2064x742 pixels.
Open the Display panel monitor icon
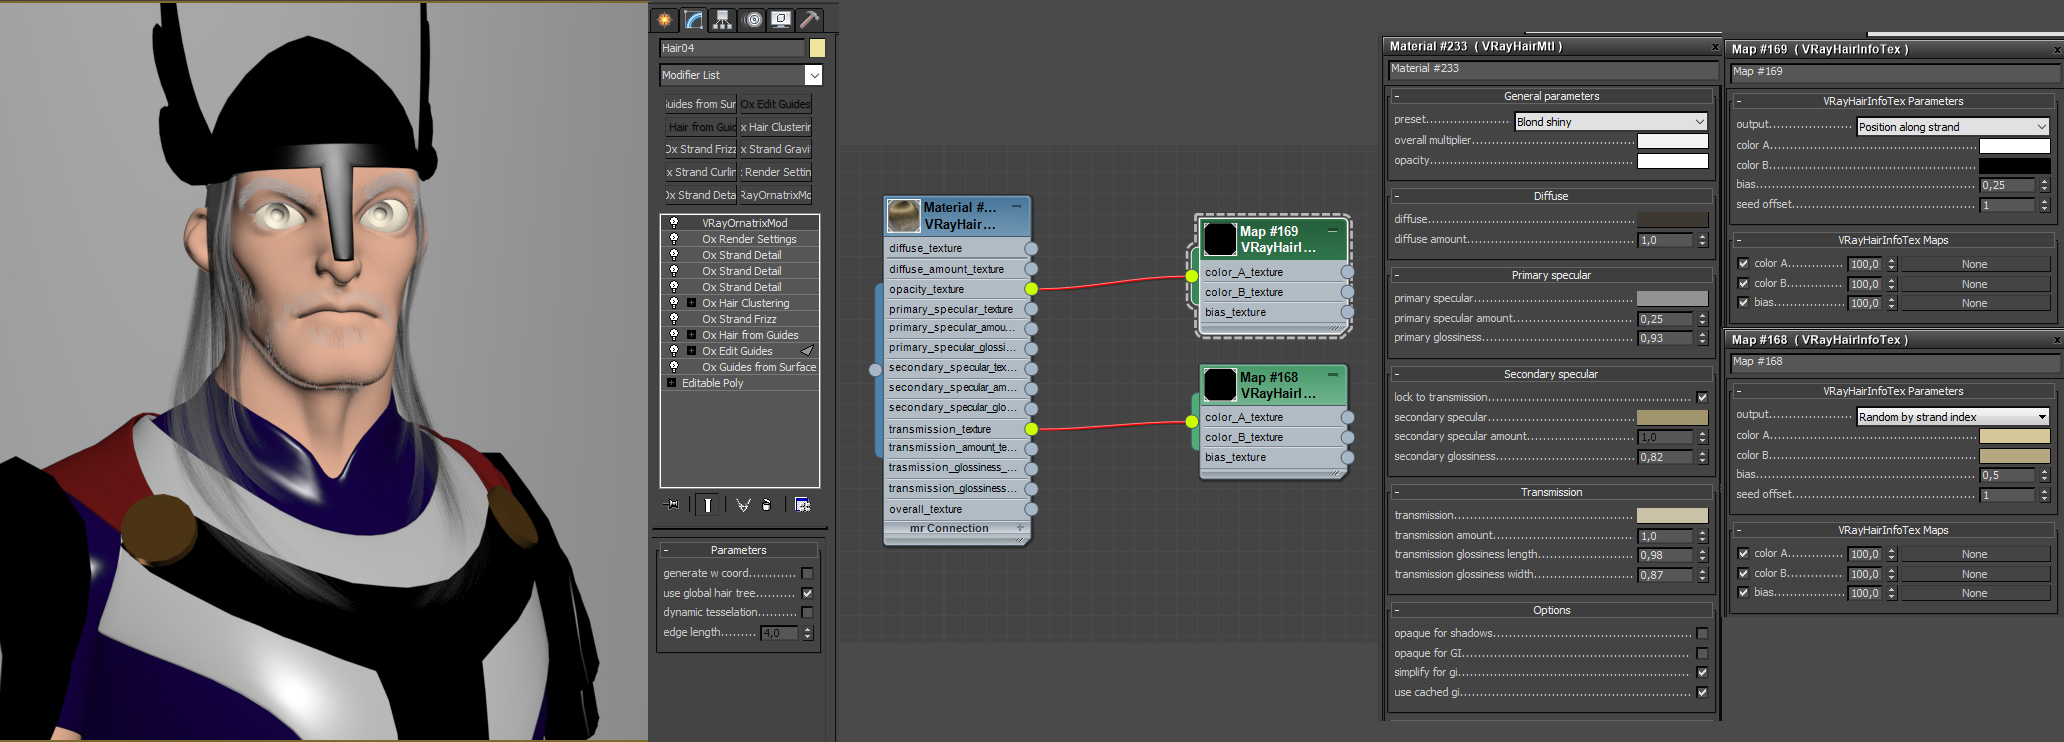781,20
